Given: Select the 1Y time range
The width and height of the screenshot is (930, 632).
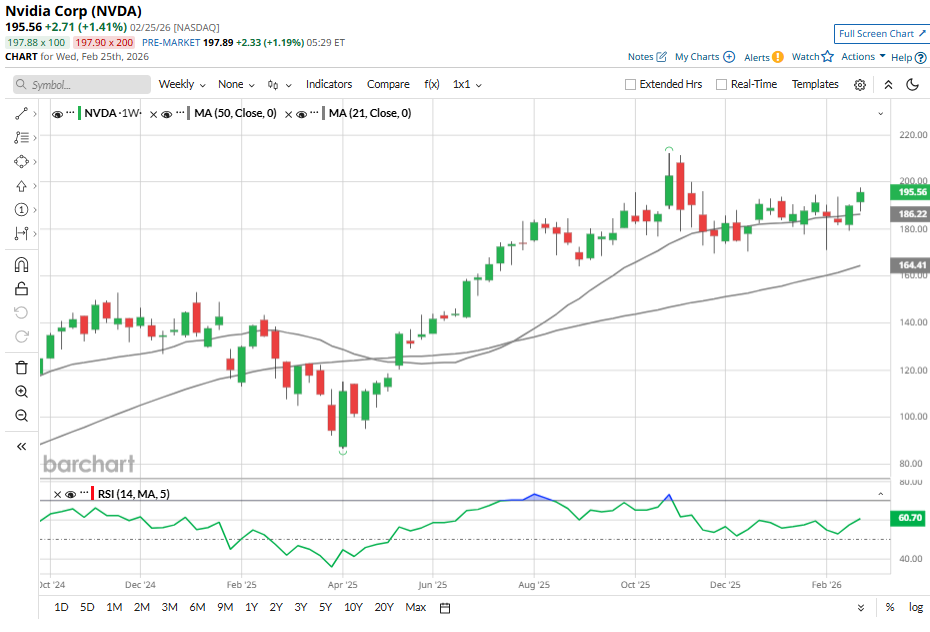Looking at the screenshot, I should point(251,607).
